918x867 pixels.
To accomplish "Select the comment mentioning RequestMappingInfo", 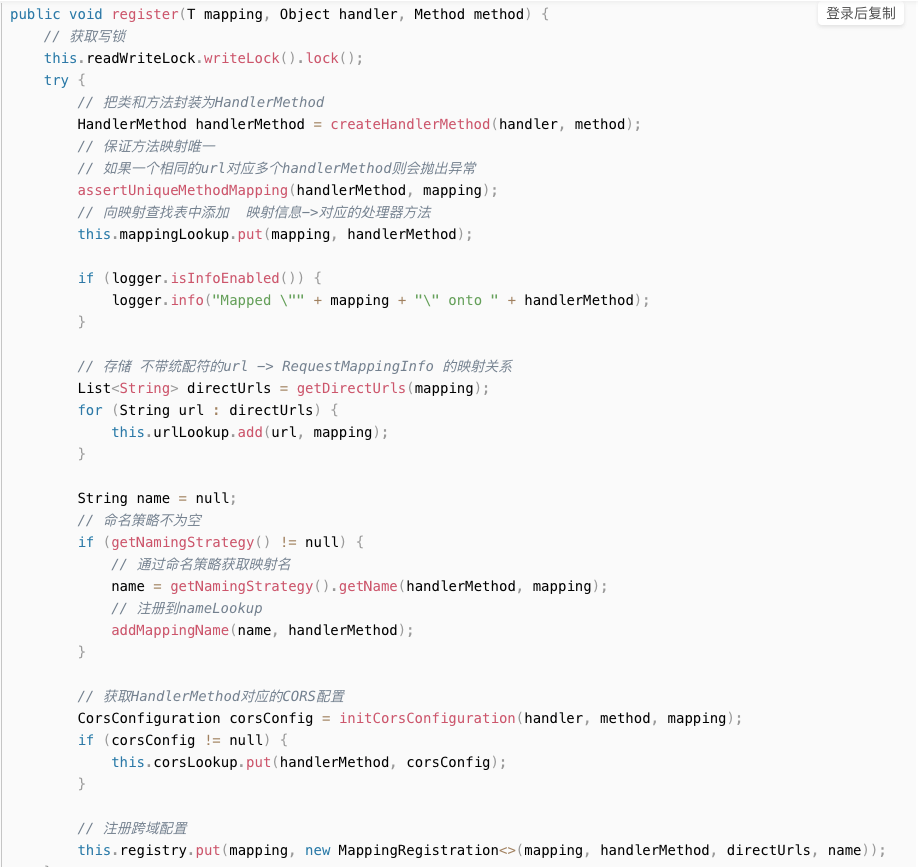I will pyautogui.click(x=295, y=366).
